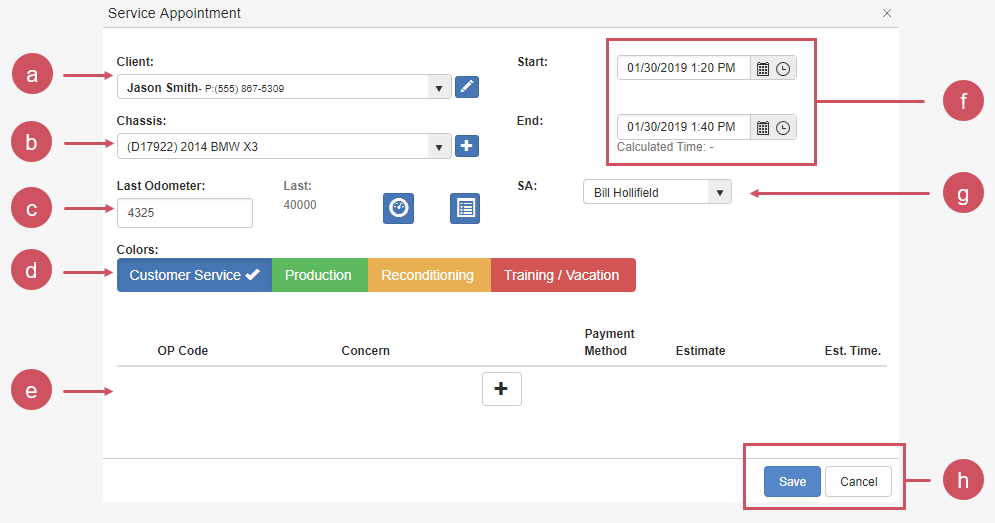Open the service history list icon

465,208
